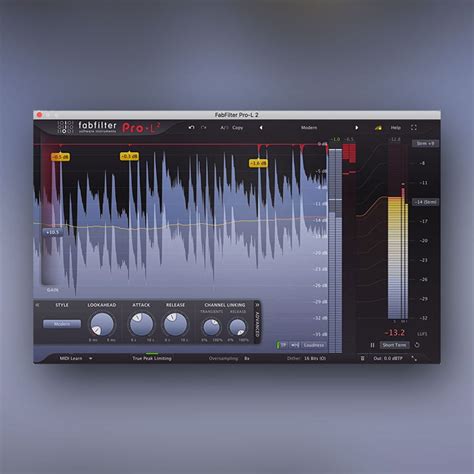Click the Lookahead knob
This screenshot has width=474, height=474.
click(x=102, y=324)
